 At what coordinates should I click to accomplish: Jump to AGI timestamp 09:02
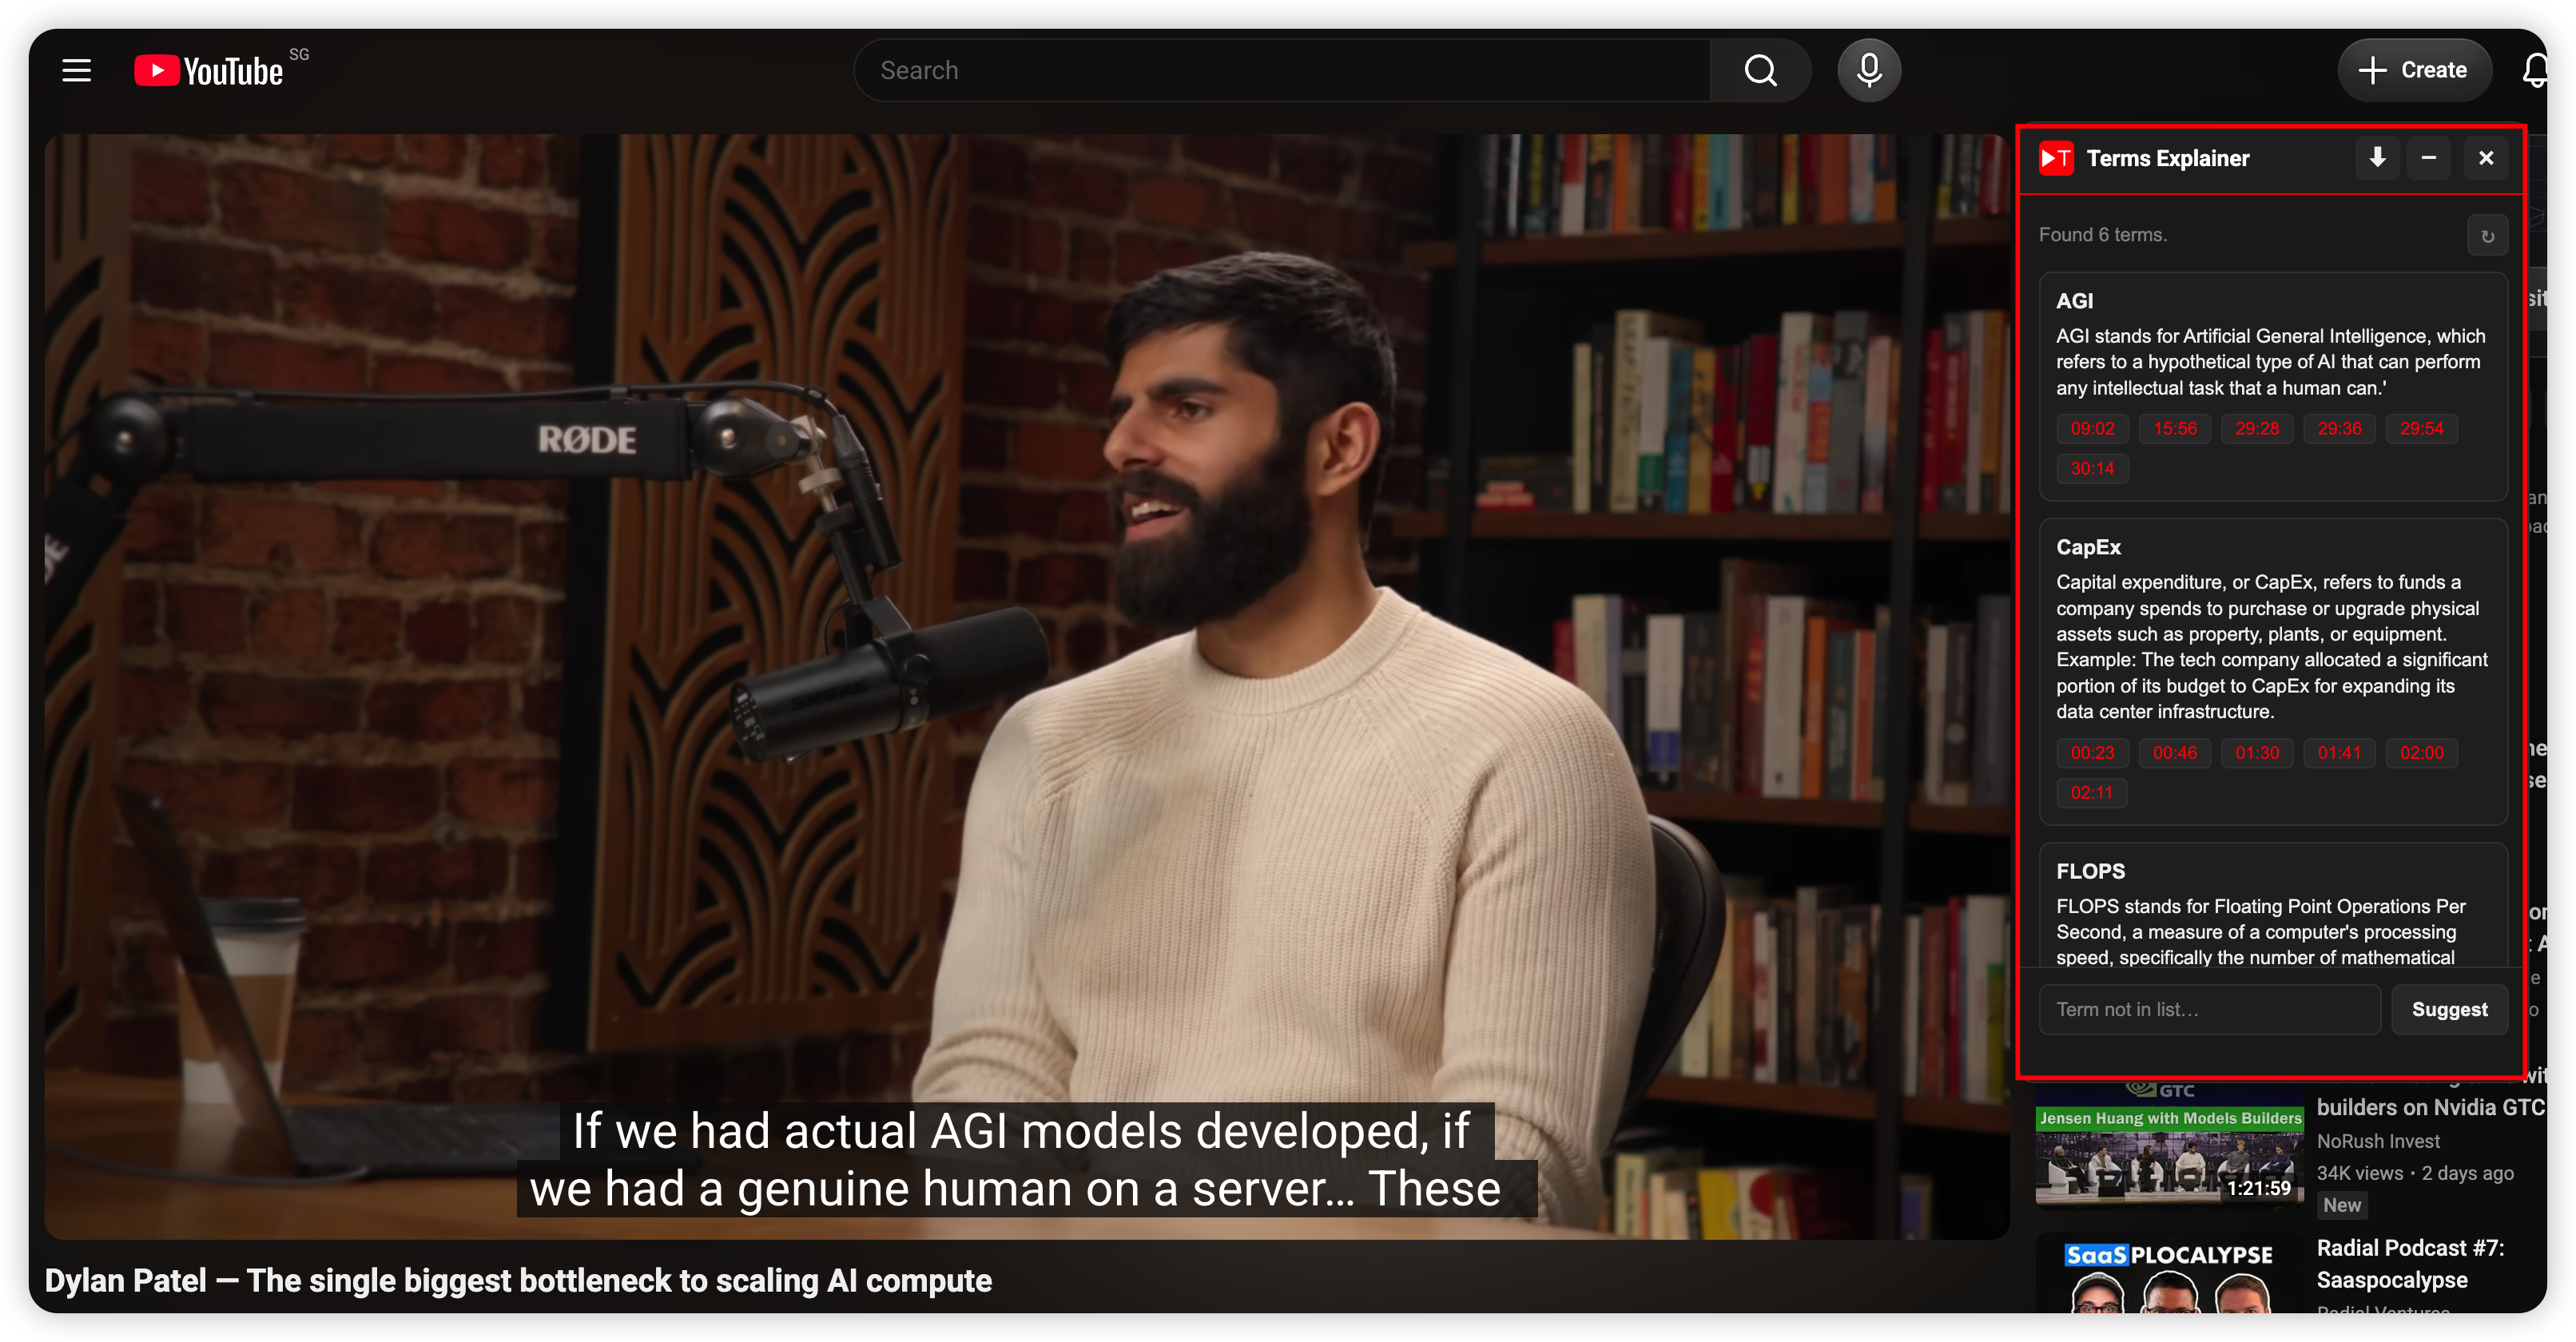point(2092,429)
